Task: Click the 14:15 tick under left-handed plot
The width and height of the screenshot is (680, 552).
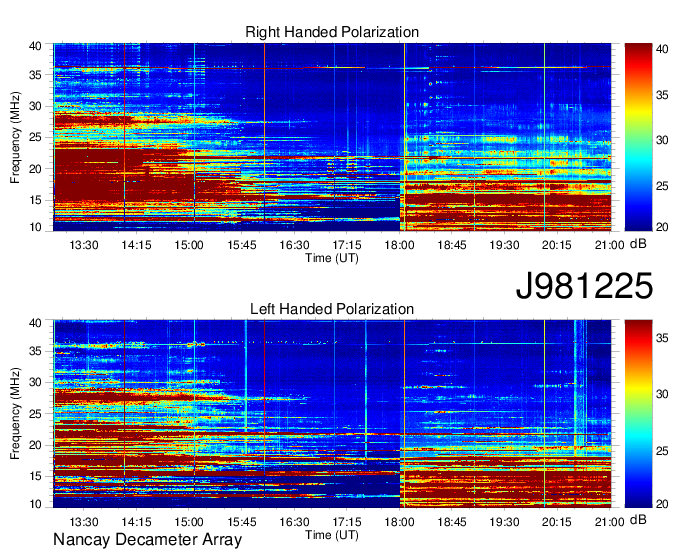Action: 136,522
